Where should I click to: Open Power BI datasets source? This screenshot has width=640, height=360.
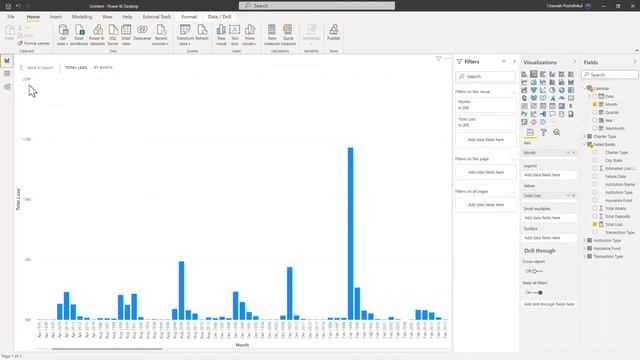(97, 35)
